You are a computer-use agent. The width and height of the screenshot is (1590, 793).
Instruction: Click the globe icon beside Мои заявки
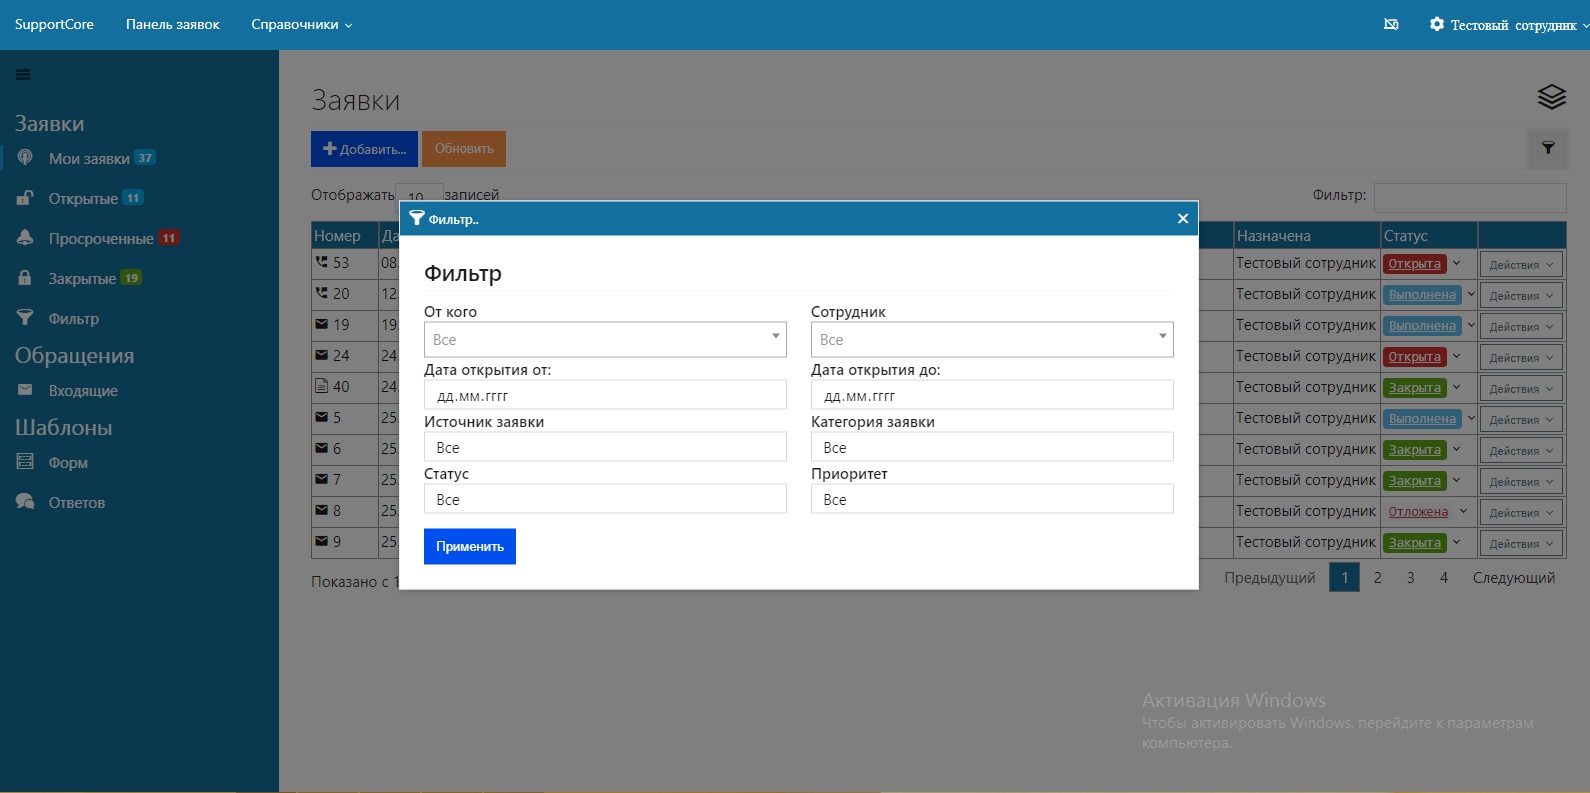click(26, 157)
